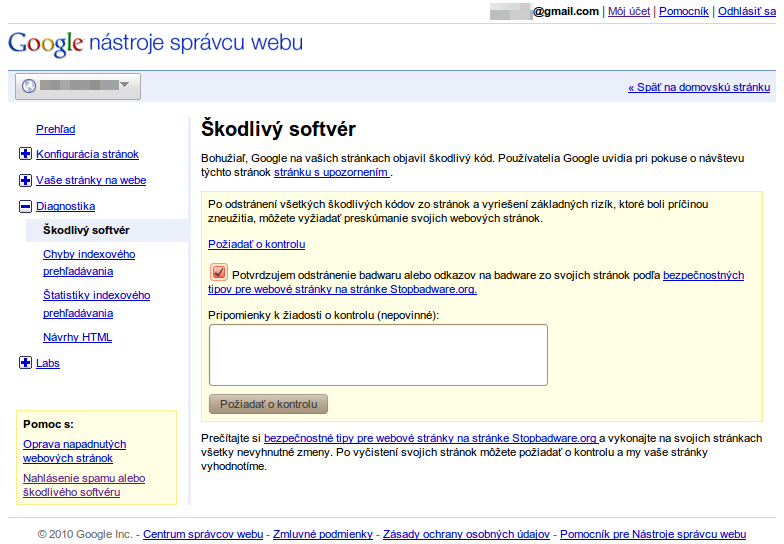Click inside the Pripomienky comments text area
Image resolution: width=784 pixels, height=544 pixels.
[x=378, y=355]
